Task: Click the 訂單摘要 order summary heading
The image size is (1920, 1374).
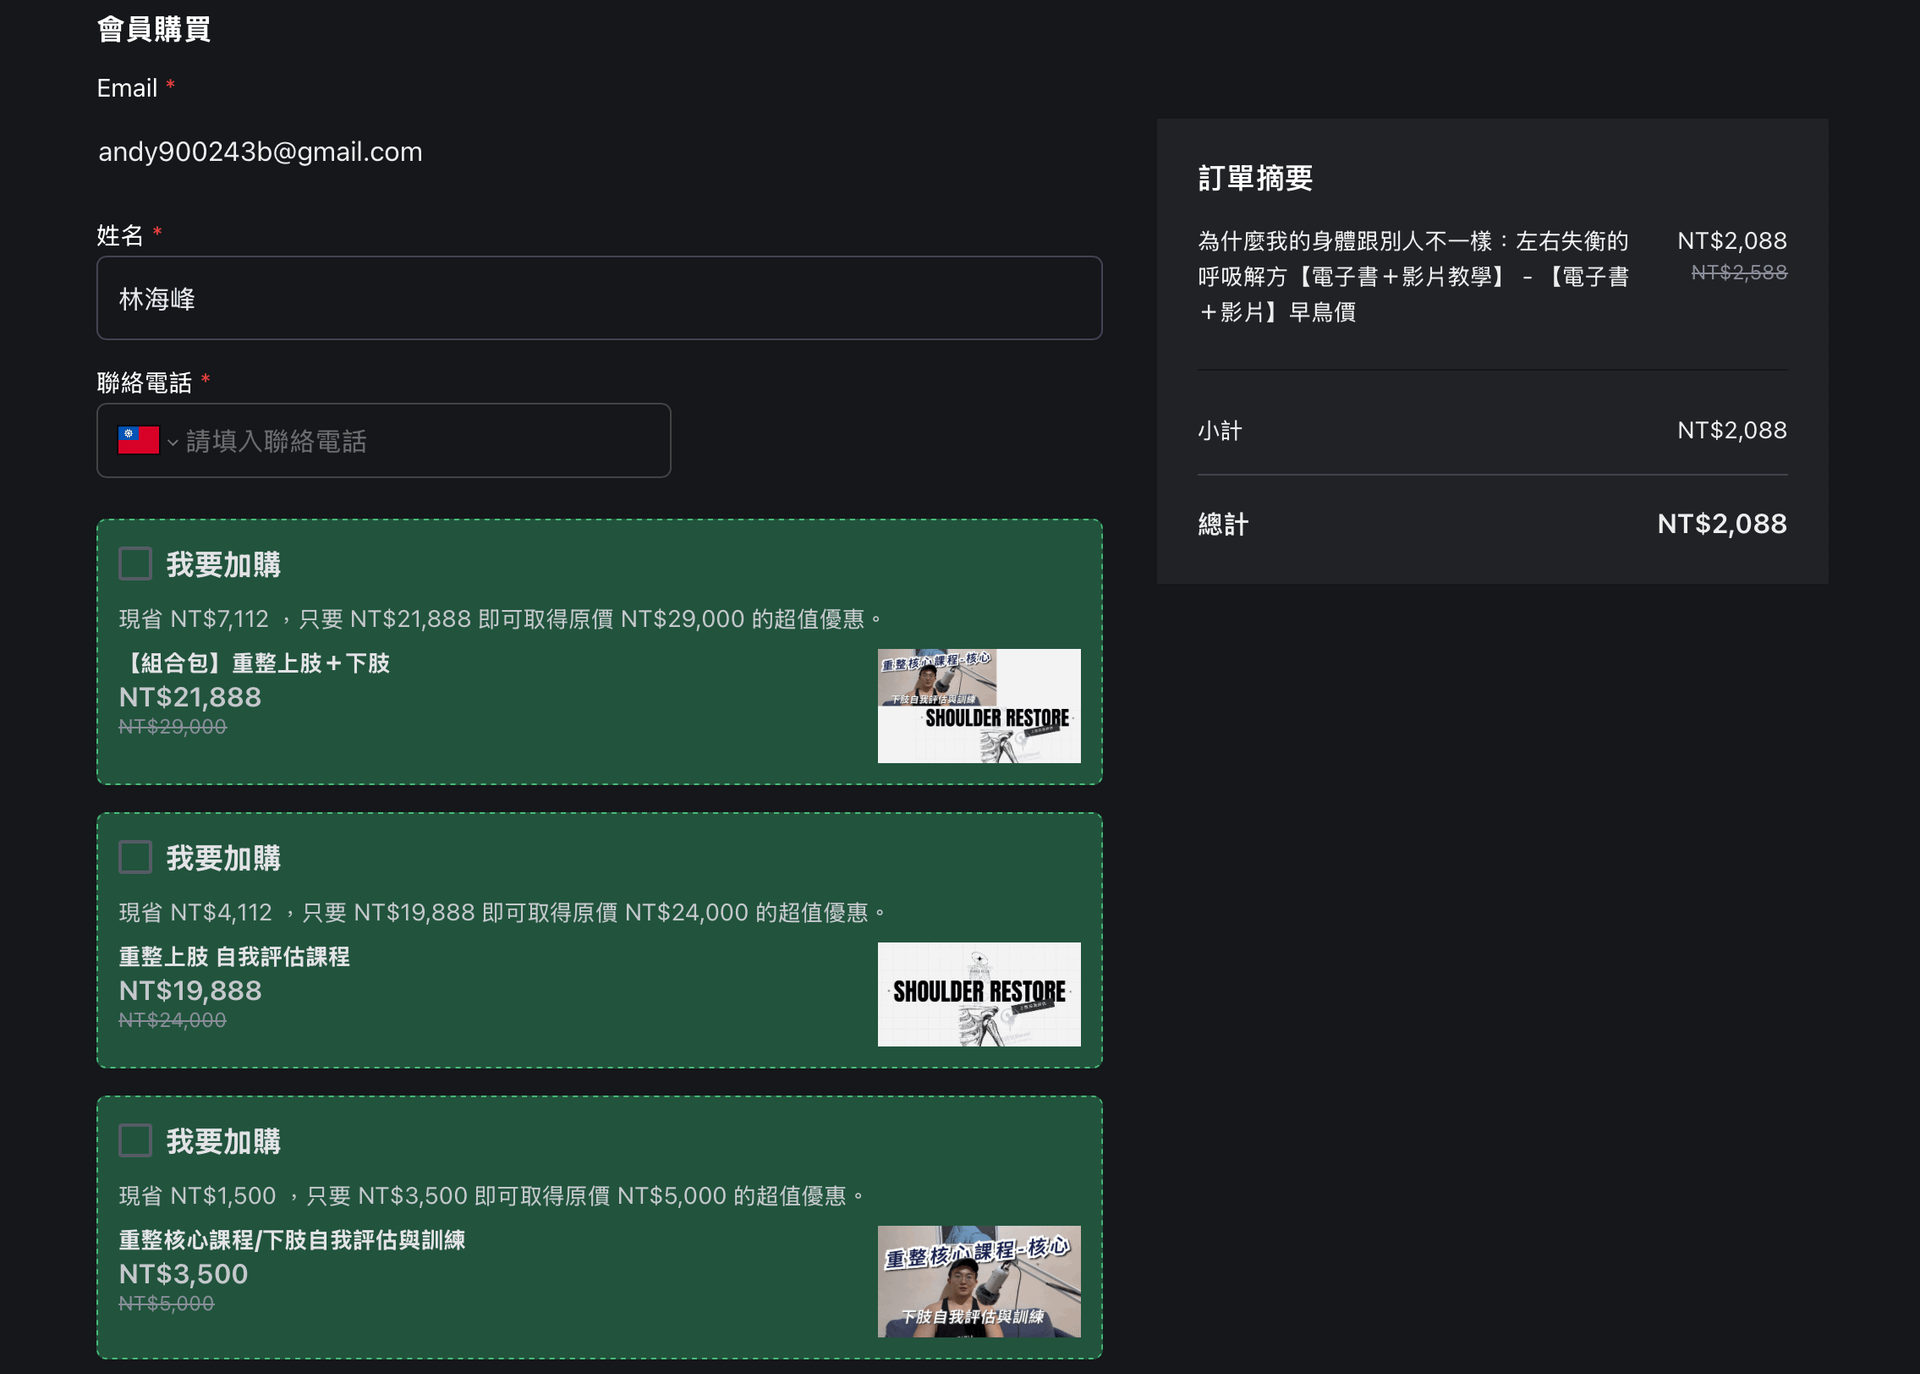Action: [1255, 178]
